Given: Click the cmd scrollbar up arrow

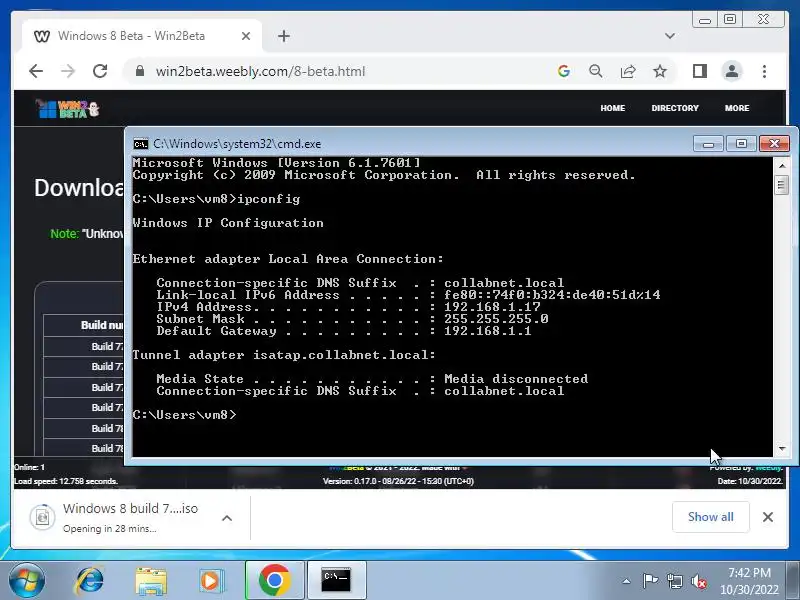Looking at the screenshot, I should coord(782,166).
